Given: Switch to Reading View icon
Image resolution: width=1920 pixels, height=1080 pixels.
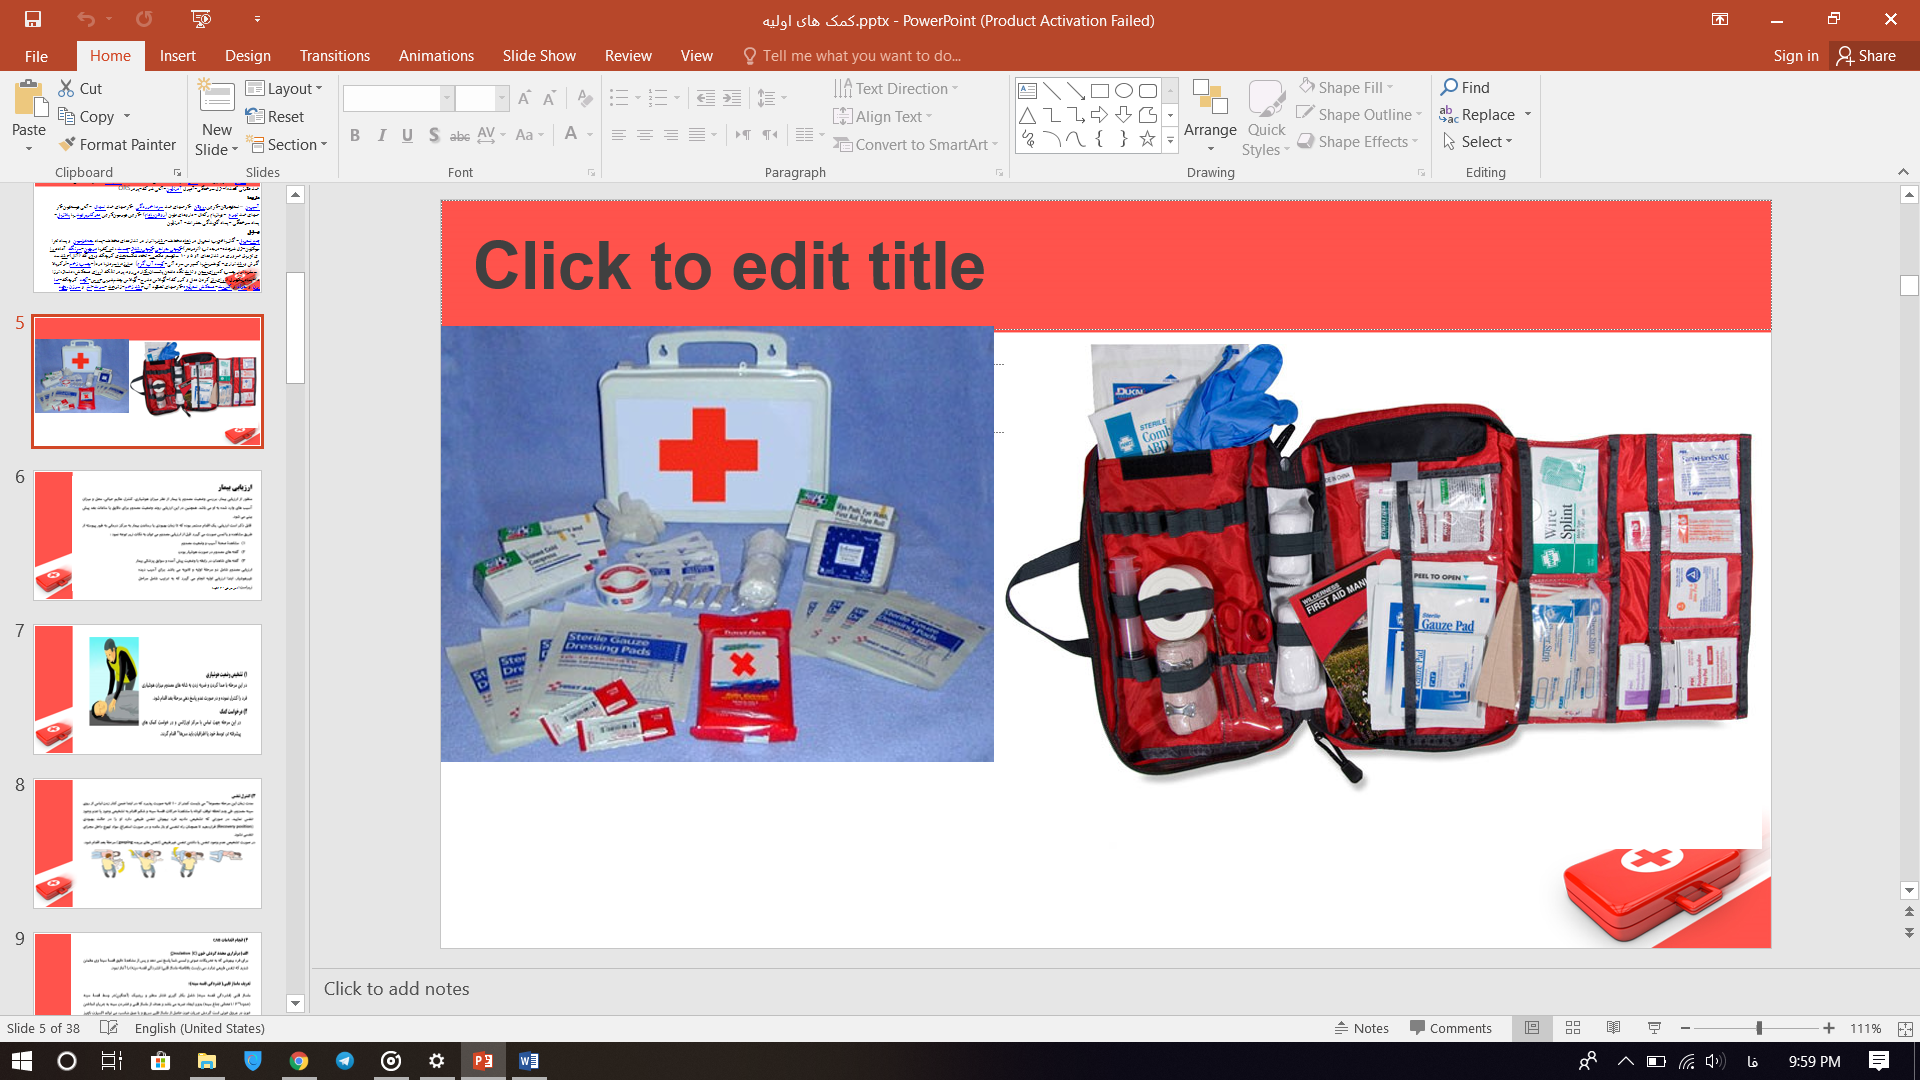Looking at the screenshot, I should (1613, 1028).
